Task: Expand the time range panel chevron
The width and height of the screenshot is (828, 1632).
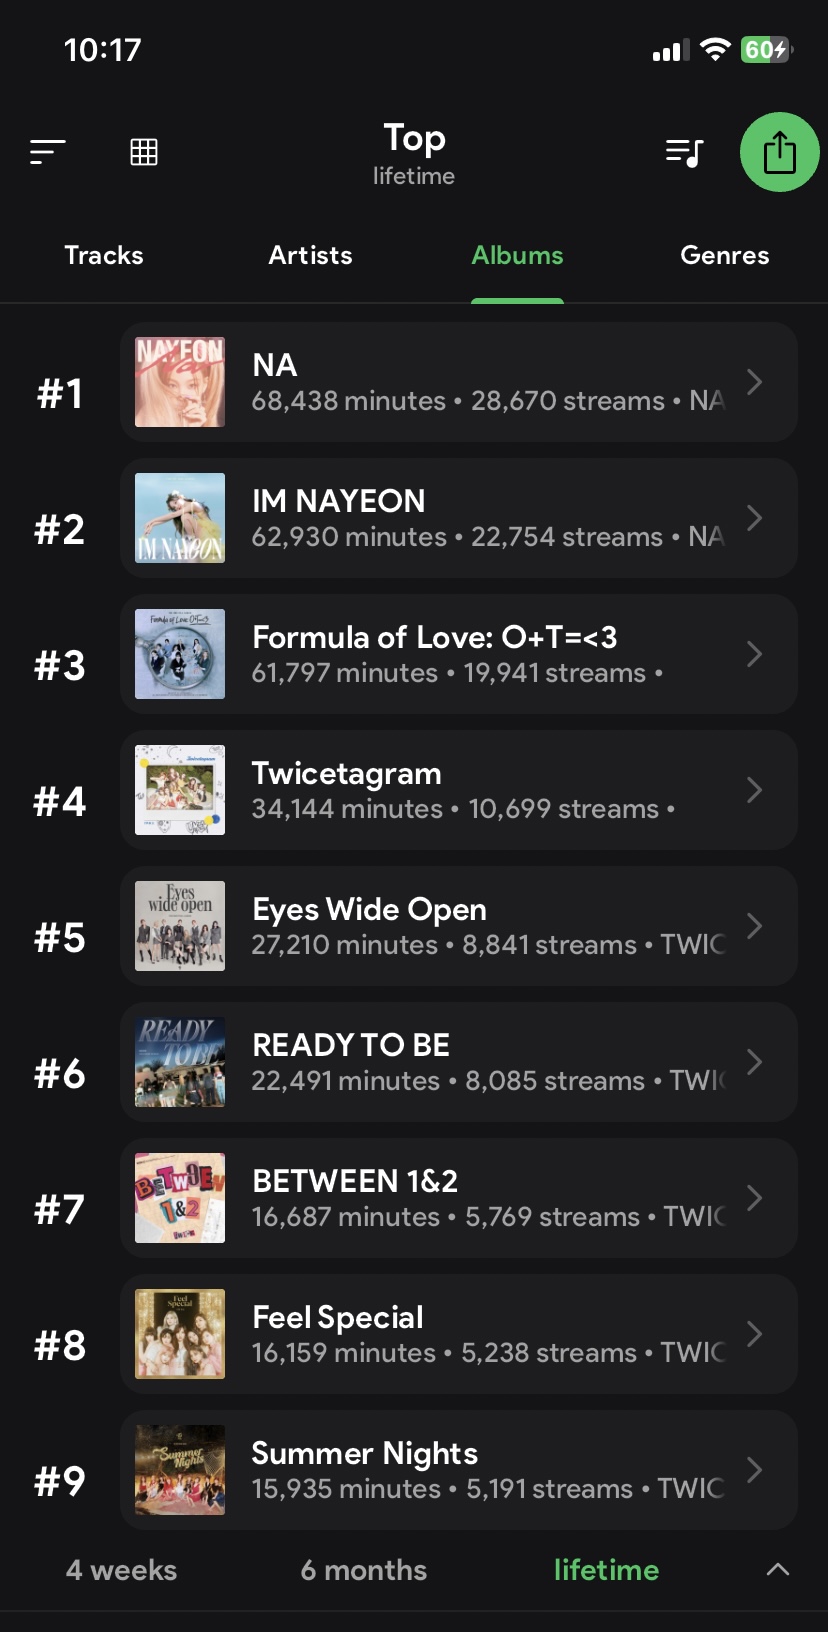Action: (x=778, y=1570)
